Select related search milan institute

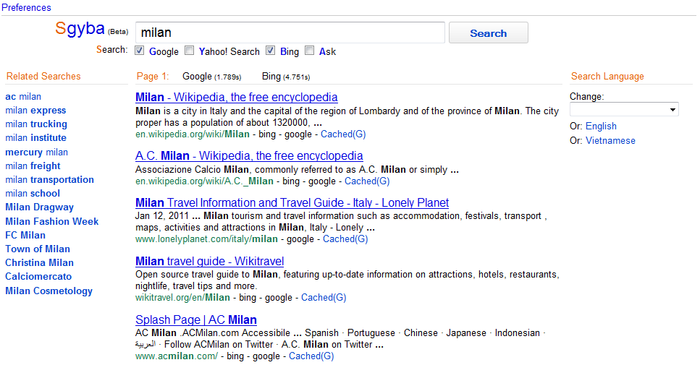(x=36, y=138)
